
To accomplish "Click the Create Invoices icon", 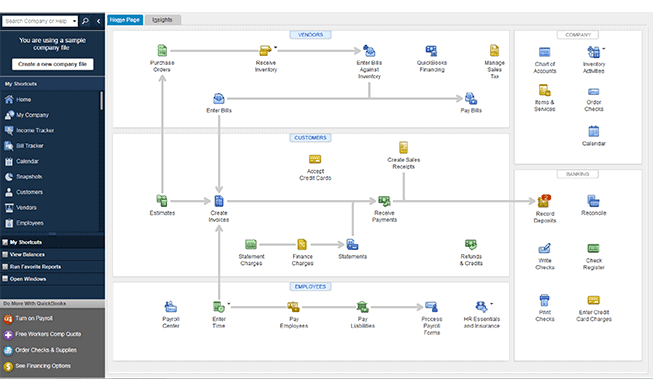I will tap(219, 201).
